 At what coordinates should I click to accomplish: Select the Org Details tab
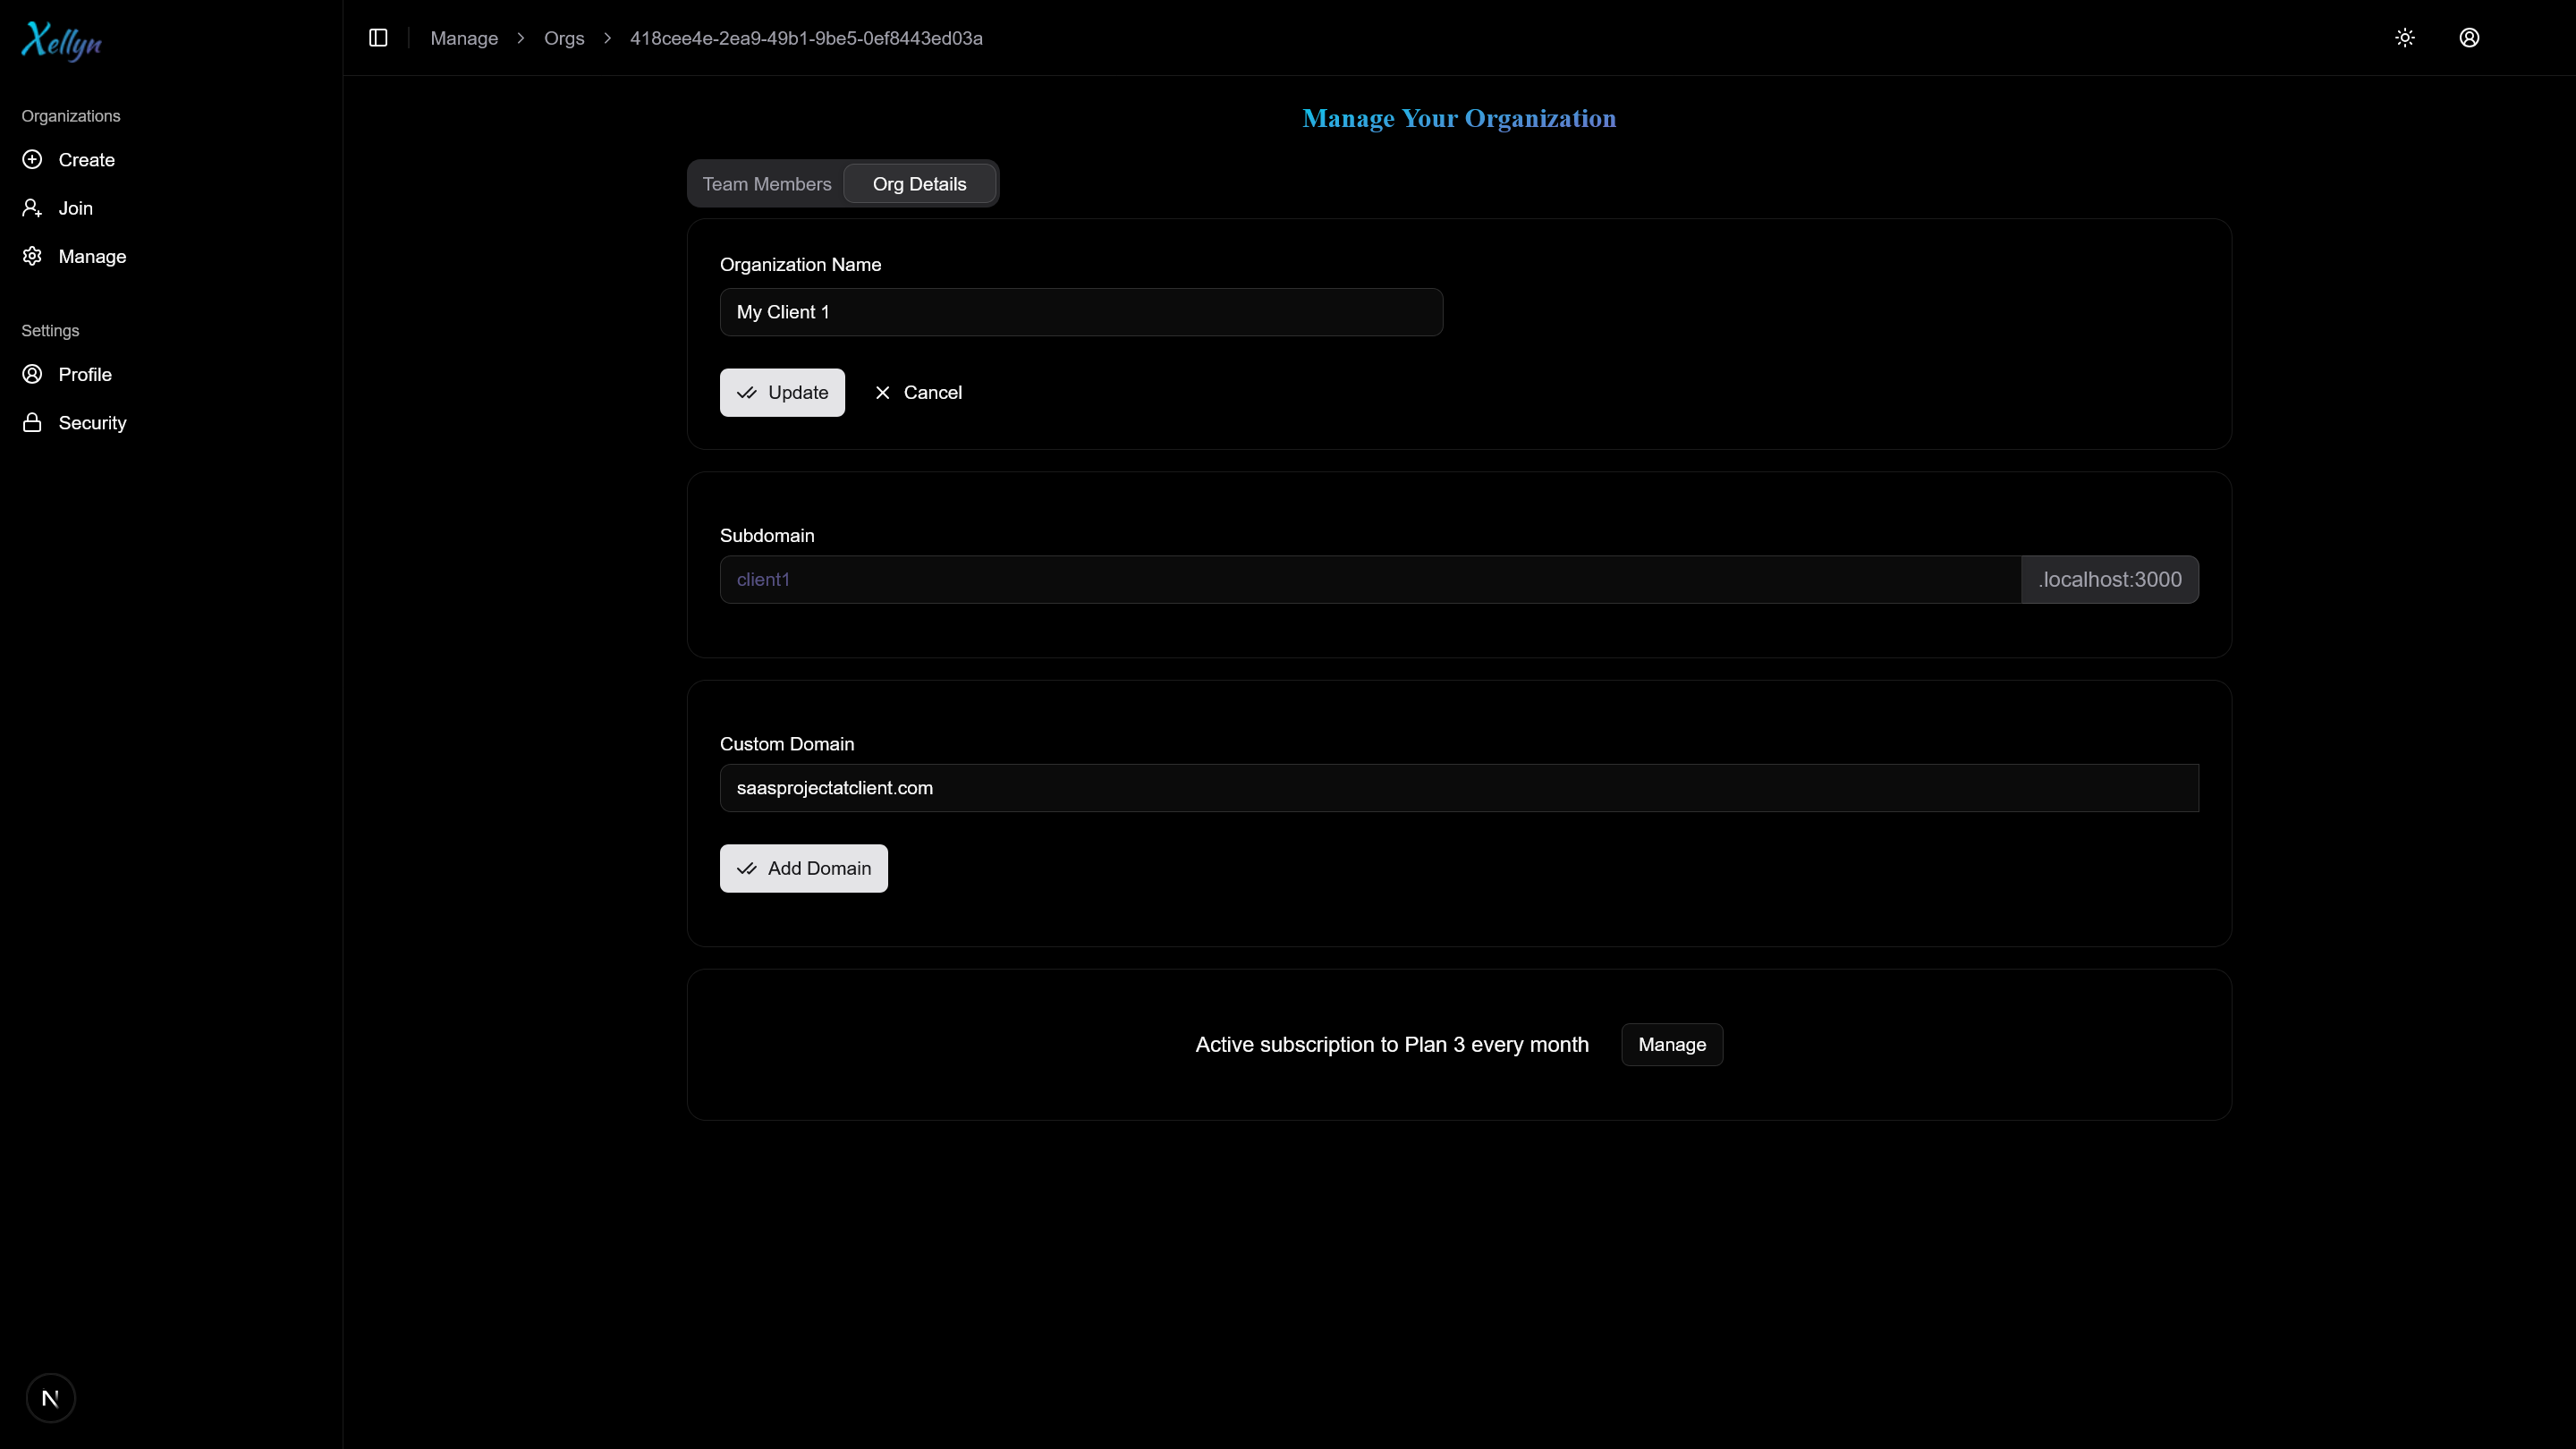point(919,184)
